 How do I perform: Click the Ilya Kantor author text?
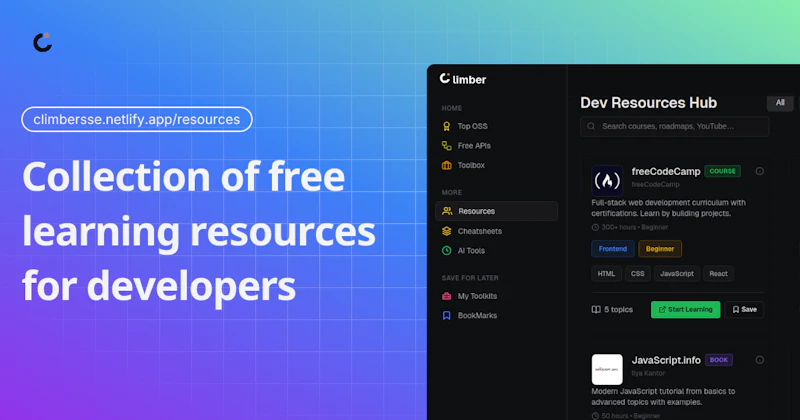pos(648,374)
